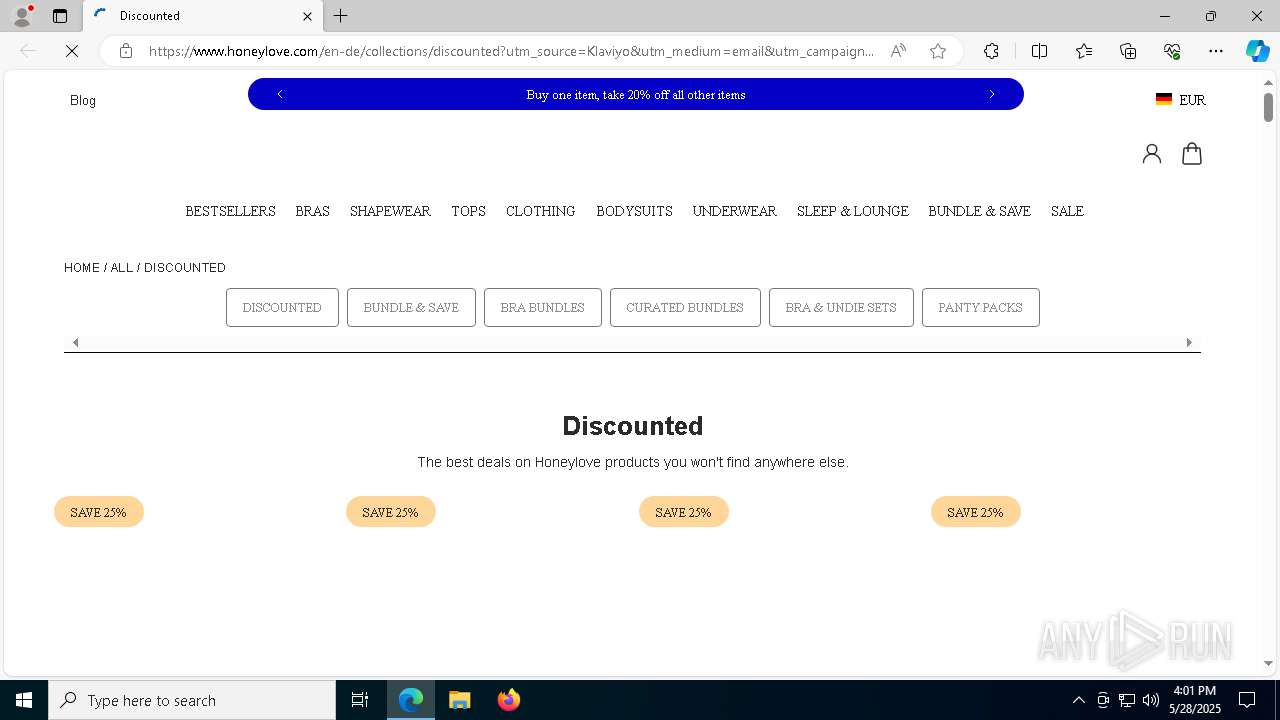Open CLOTHING menu

point(540,211)
